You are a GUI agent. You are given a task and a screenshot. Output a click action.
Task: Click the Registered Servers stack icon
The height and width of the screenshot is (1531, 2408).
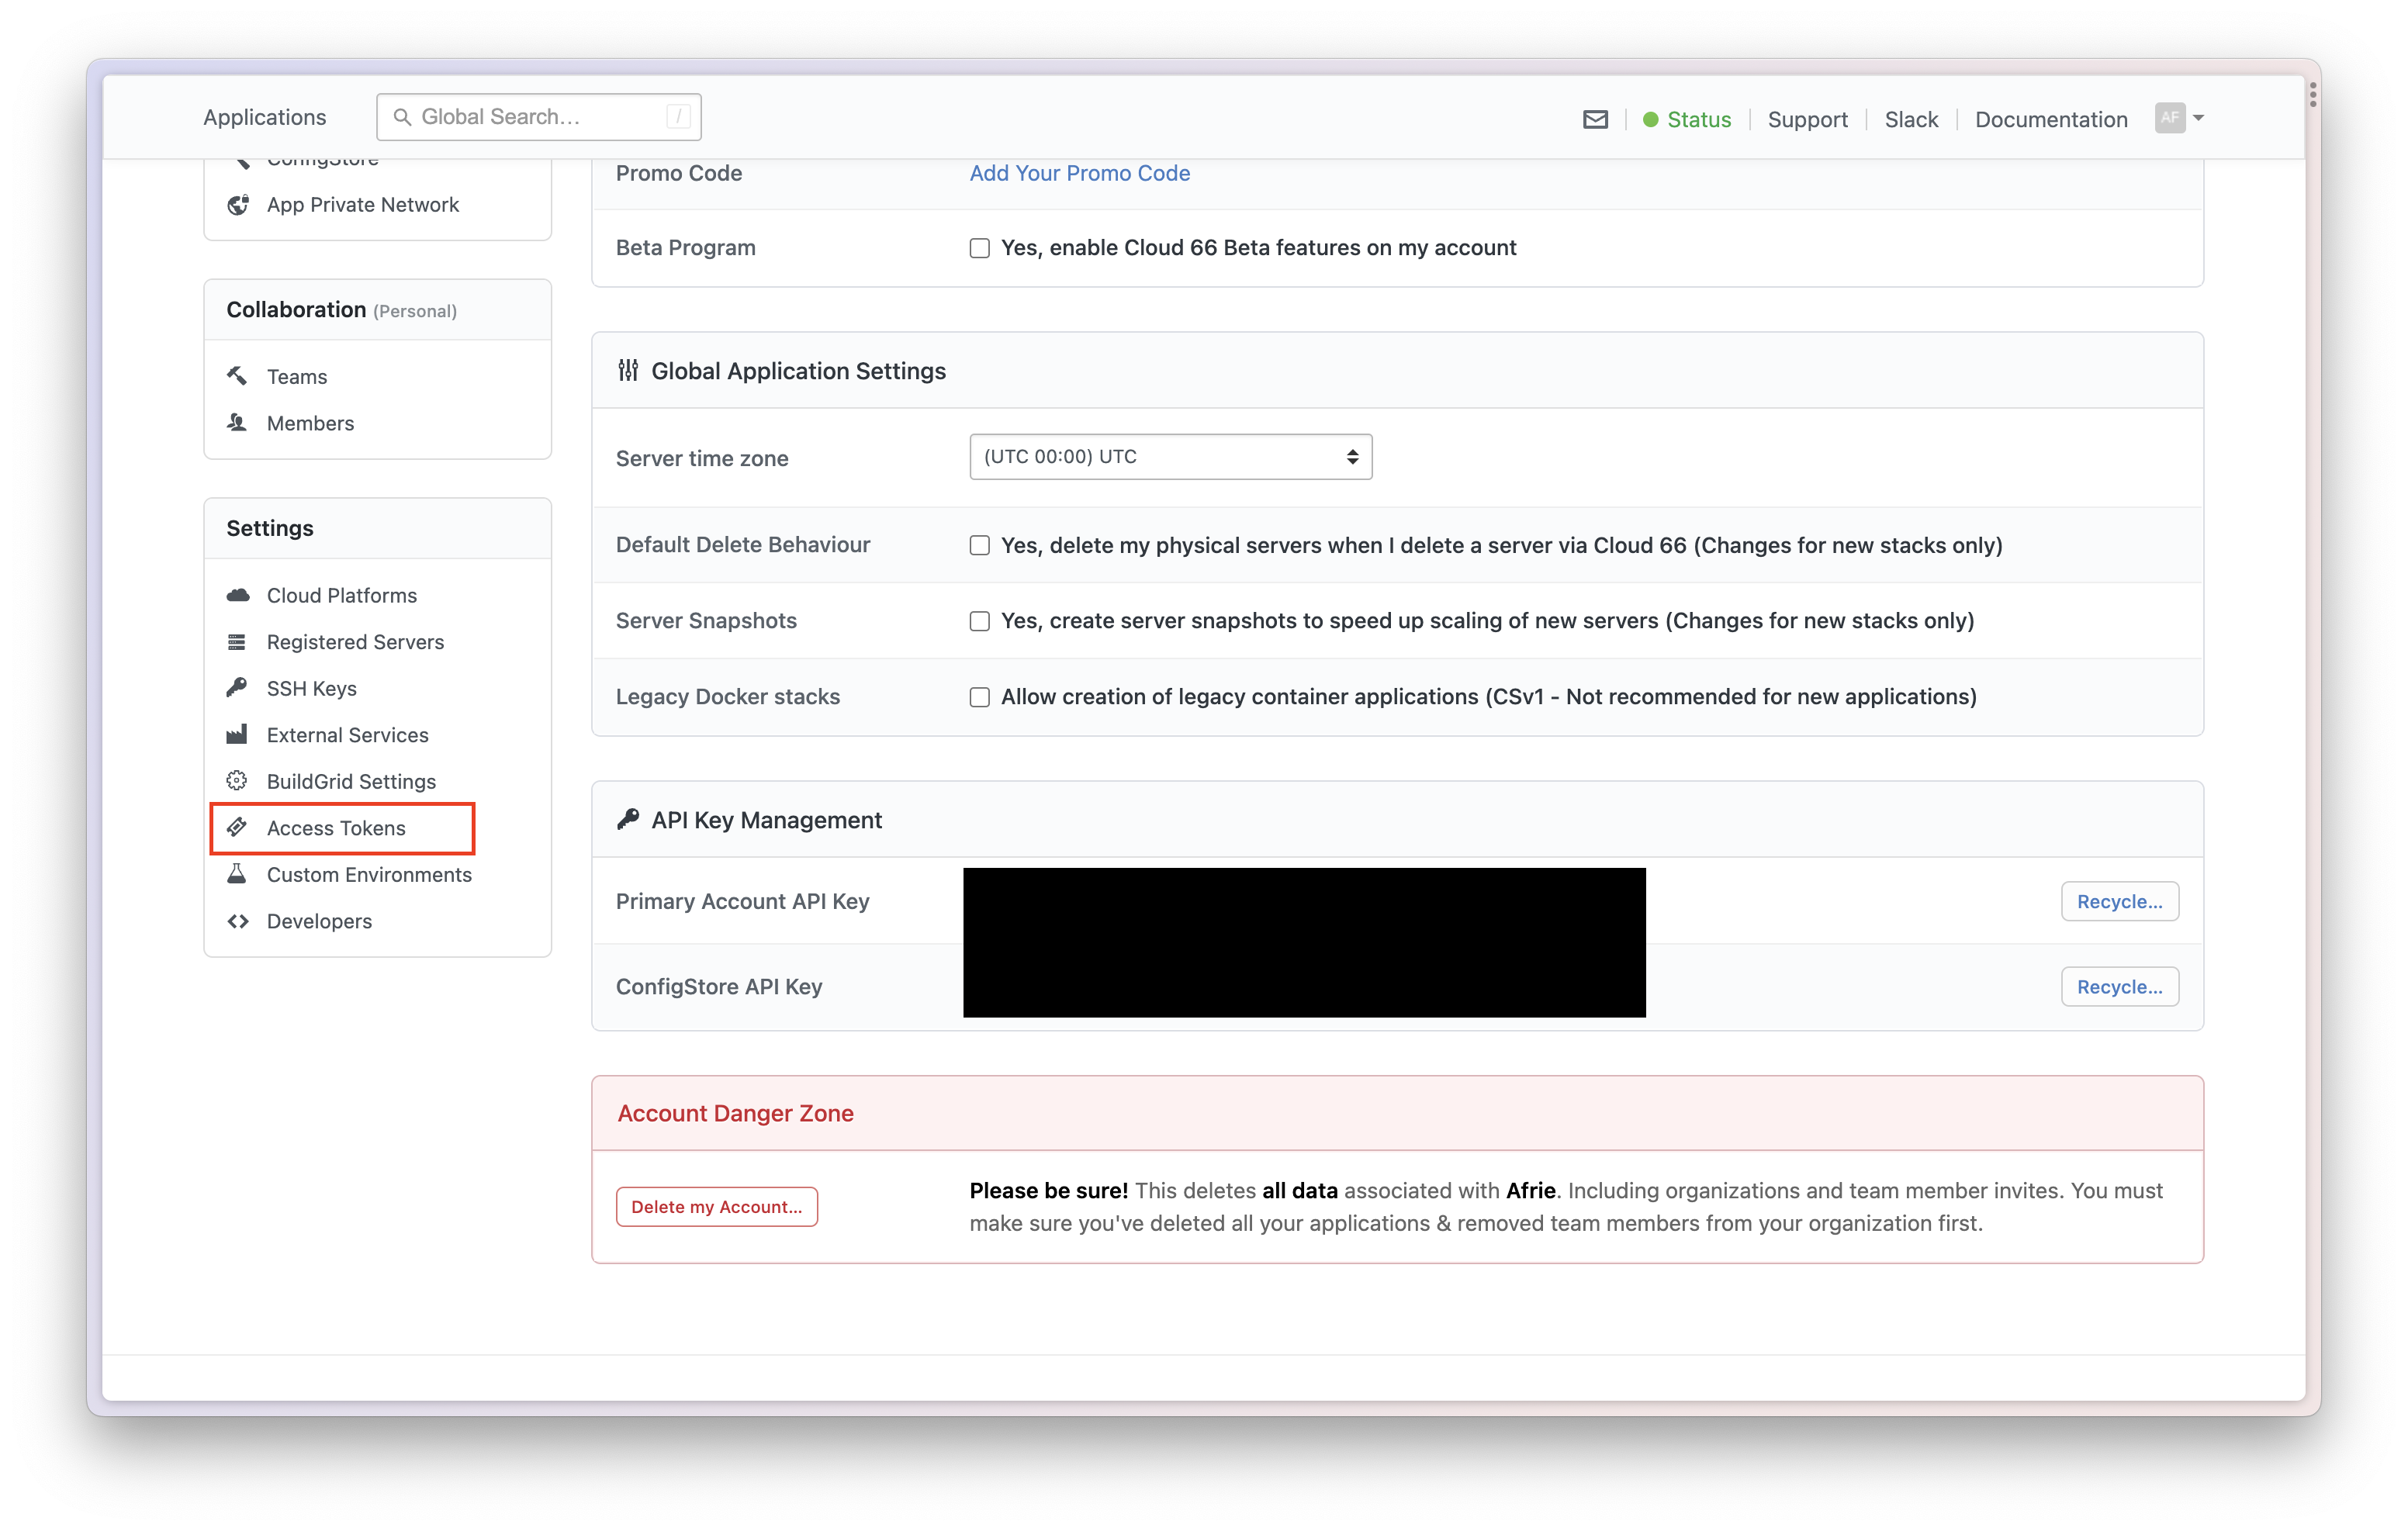[237, 642]
